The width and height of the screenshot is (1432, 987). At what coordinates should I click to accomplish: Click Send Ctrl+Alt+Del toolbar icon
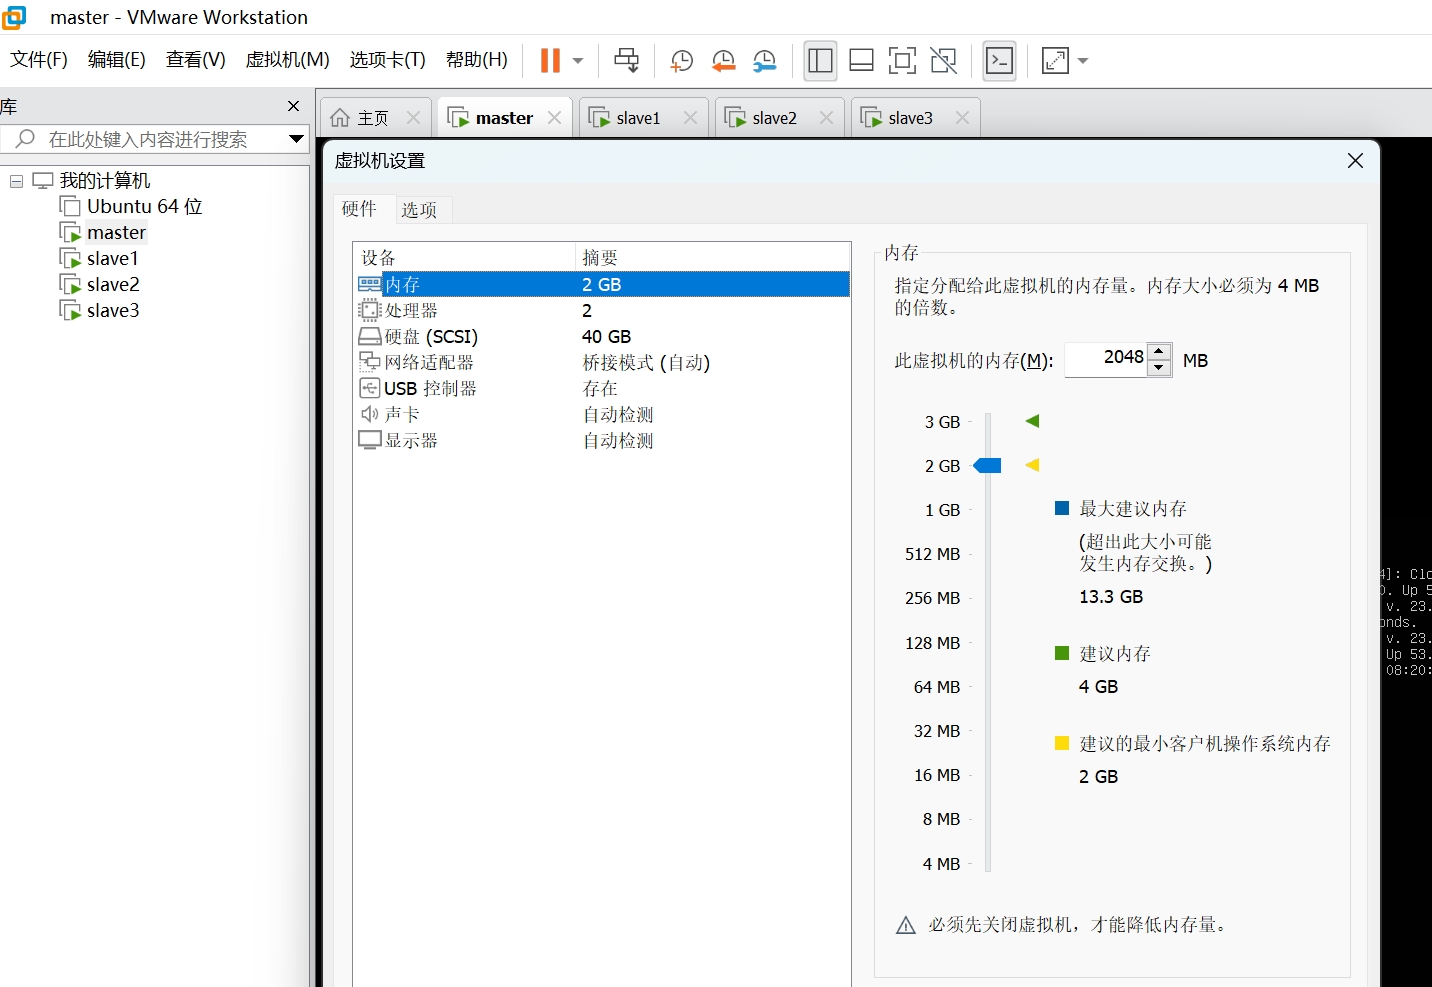(627, 60)
